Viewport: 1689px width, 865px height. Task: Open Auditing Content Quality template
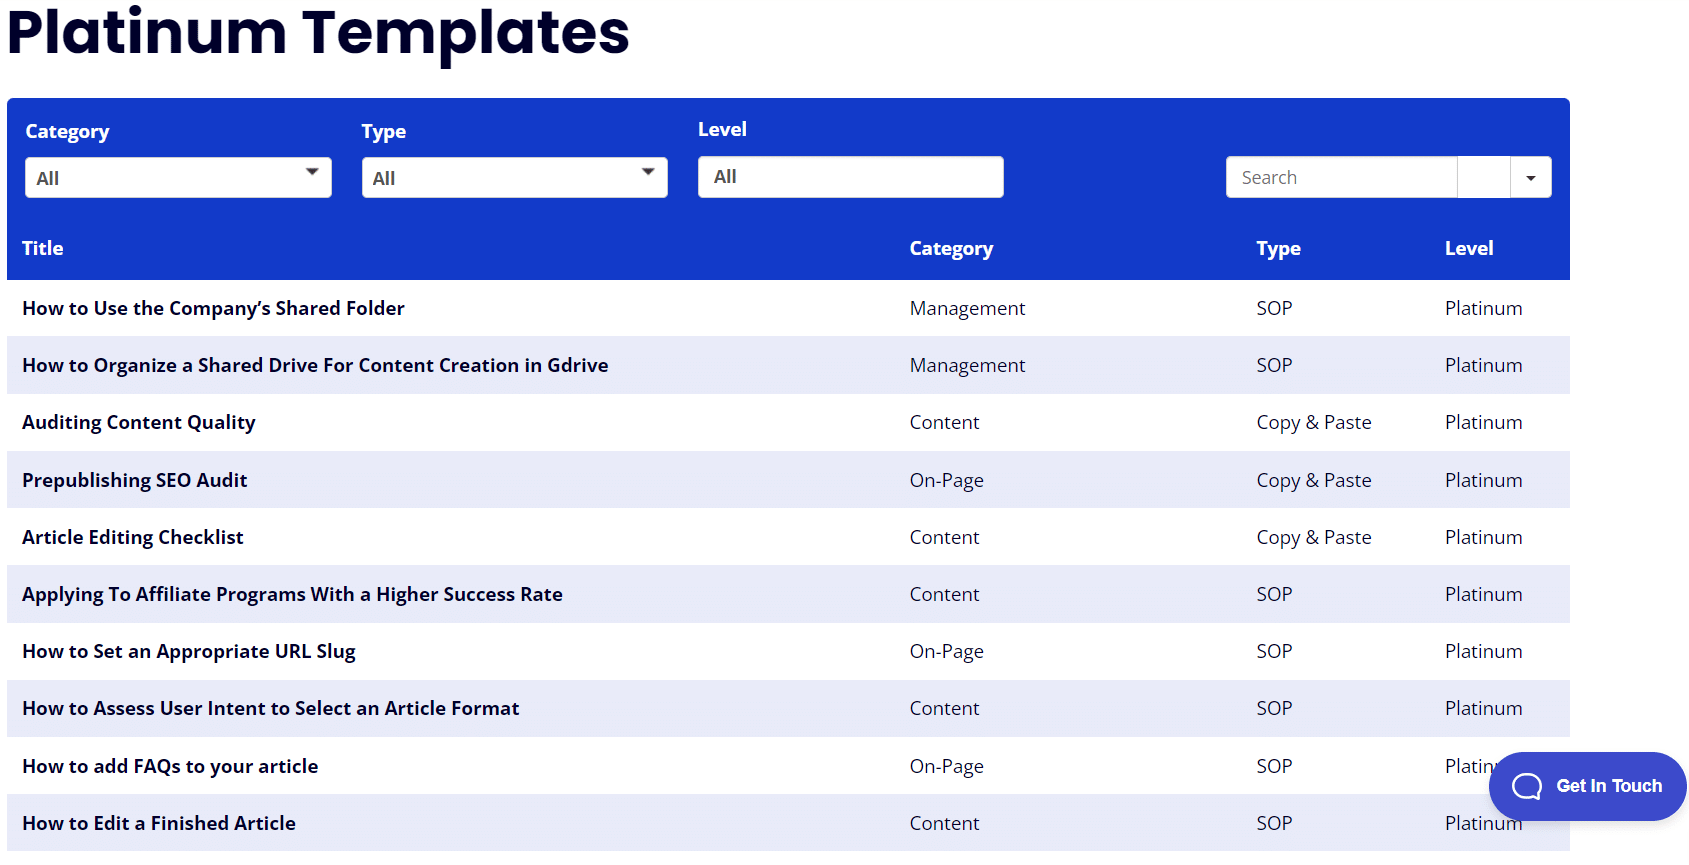139,422
